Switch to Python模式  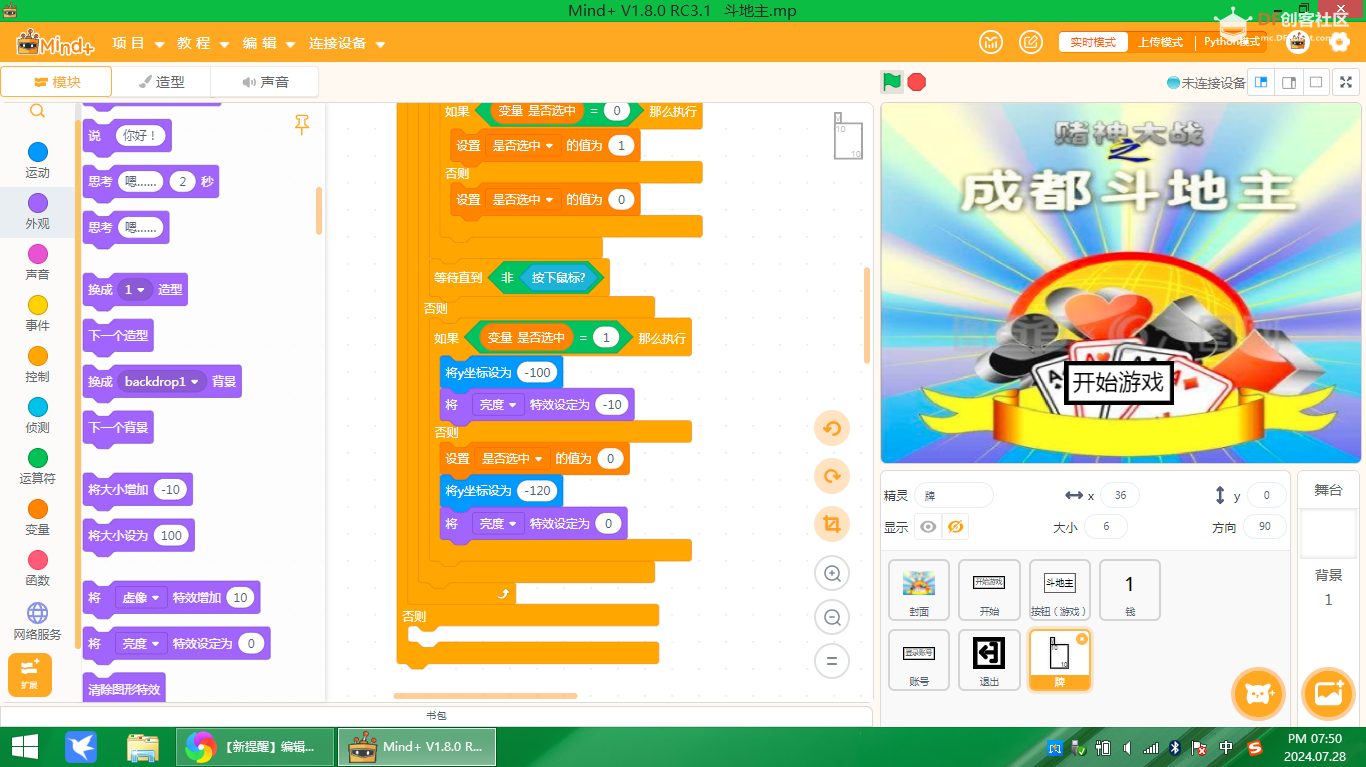coord(1231,42)
